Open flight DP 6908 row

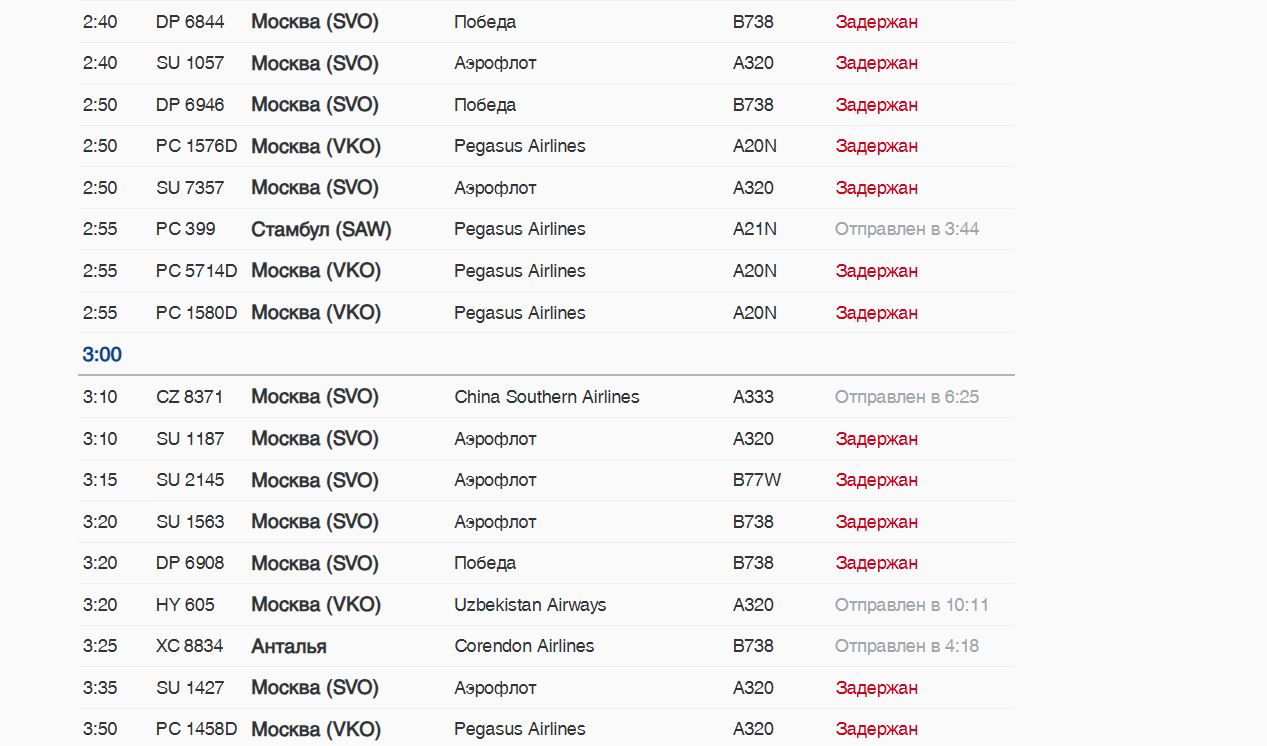pyautogui.click(x=190, y=563)
